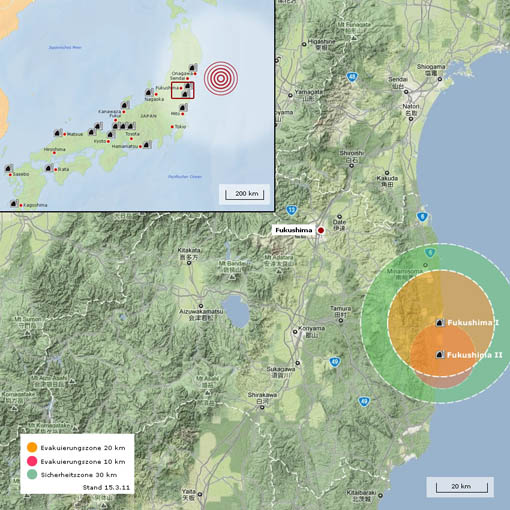Click the plant icon next to Kagoshima
The width and height of the screenshot is (510, 510).
(14, 203)
